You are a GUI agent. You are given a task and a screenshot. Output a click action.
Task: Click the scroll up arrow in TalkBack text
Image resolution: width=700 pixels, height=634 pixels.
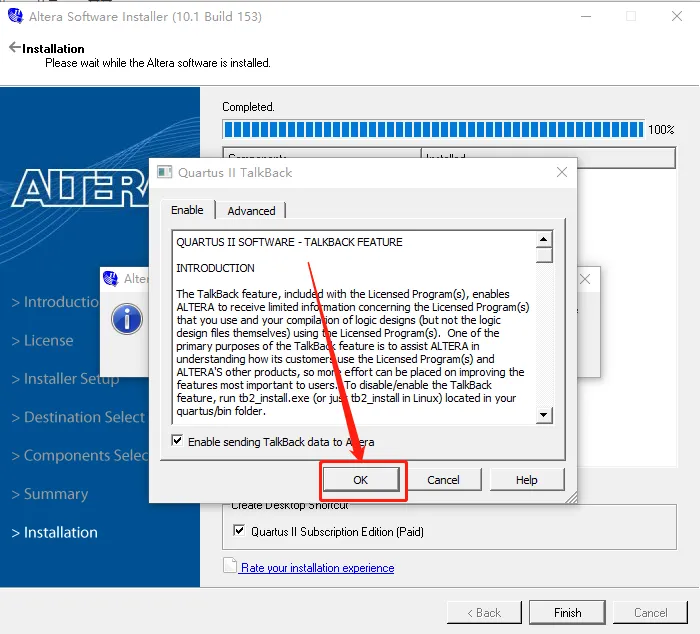click(x=543, y=239)
